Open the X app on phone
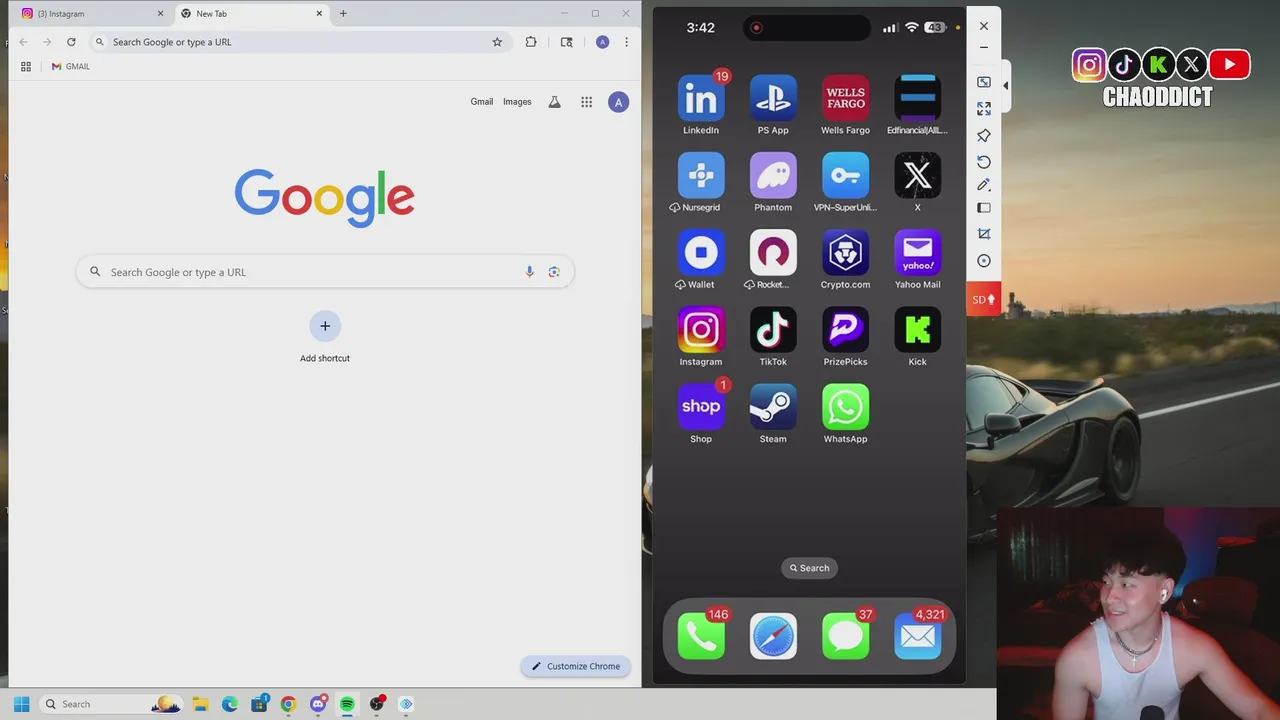Image resolution: width=1280 pixels, height=720 pixels. pyautogui.click(x=917, y=176)
